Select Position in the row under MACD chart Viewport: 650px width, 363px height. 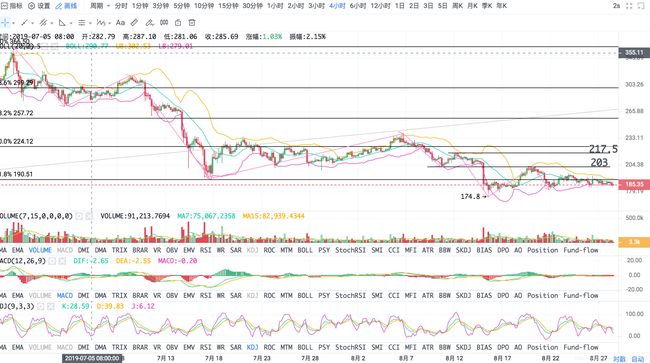tap(543, 295)
